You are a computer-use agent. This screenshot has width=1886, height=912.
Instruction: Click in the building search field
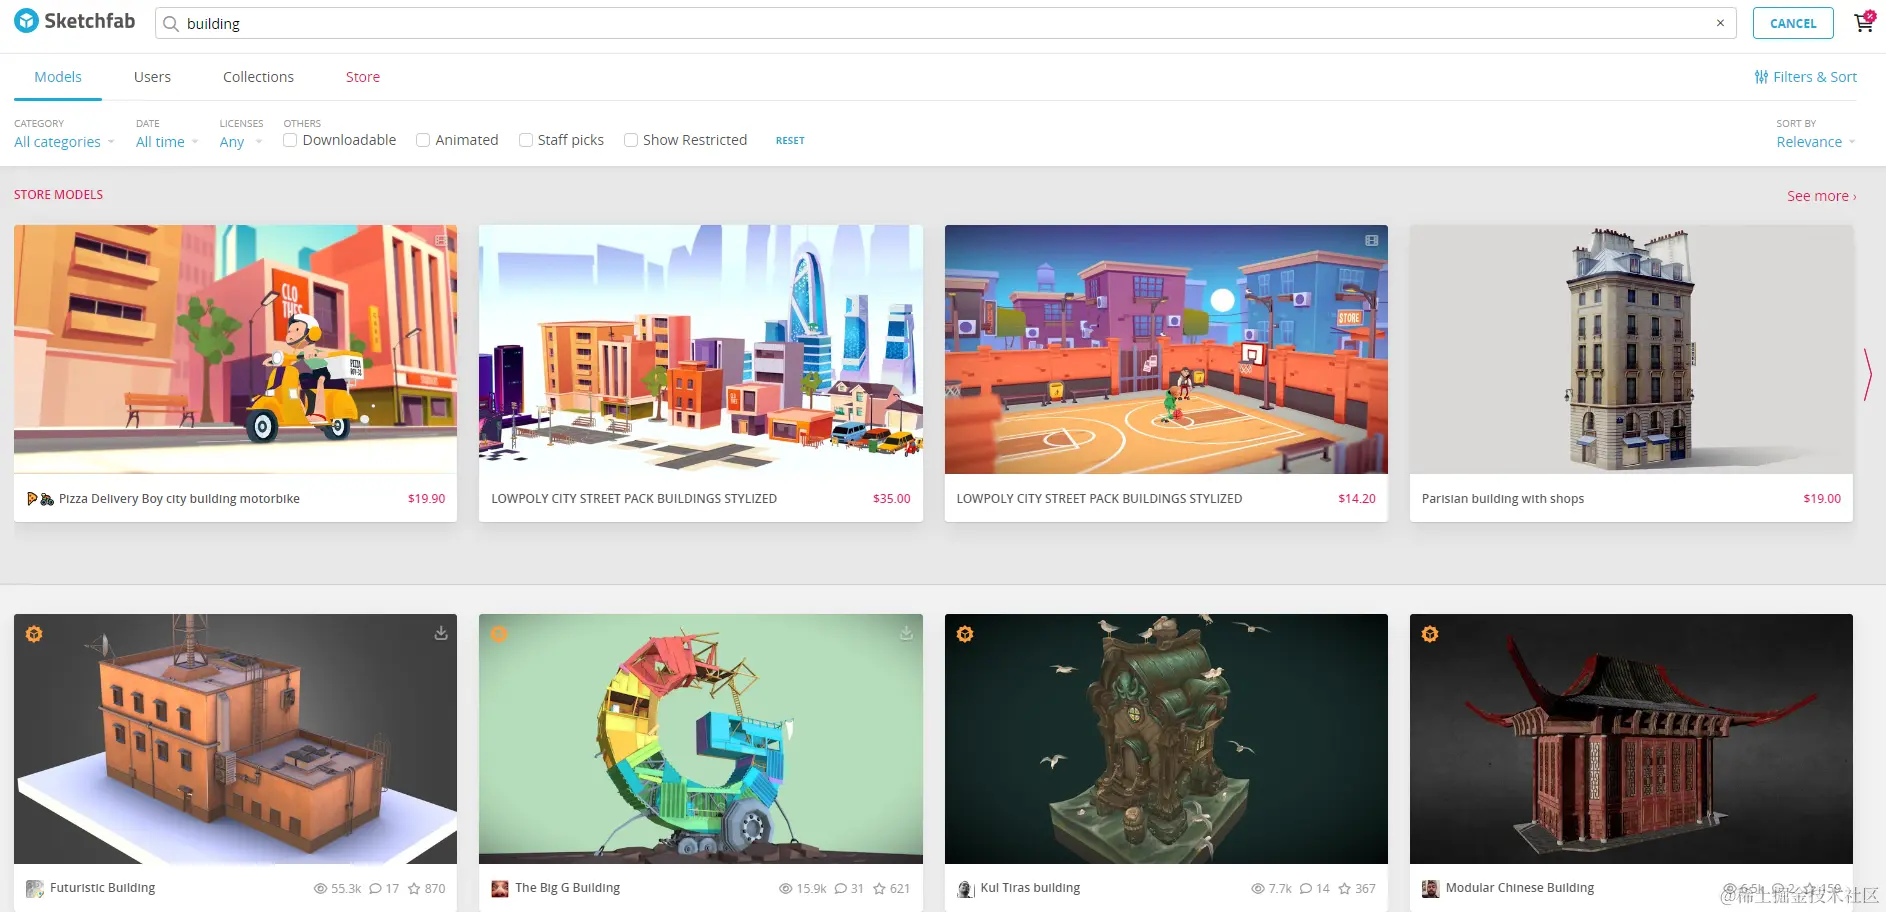[945, 23]
